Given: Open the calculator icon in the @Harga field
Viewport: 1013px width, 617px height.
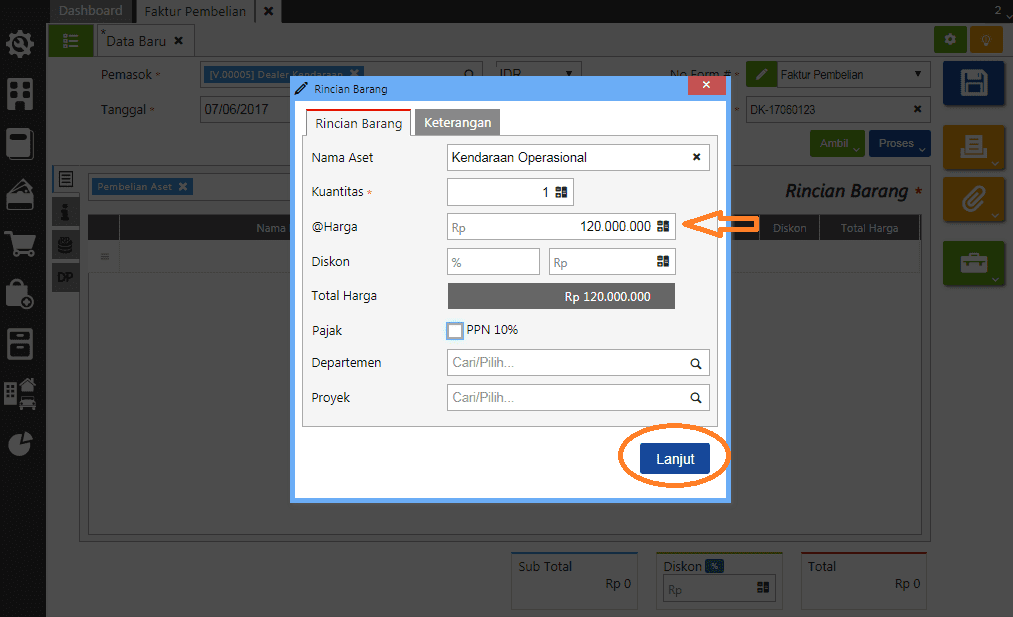Looking at the screenshot, I should [x=664, y=226].
